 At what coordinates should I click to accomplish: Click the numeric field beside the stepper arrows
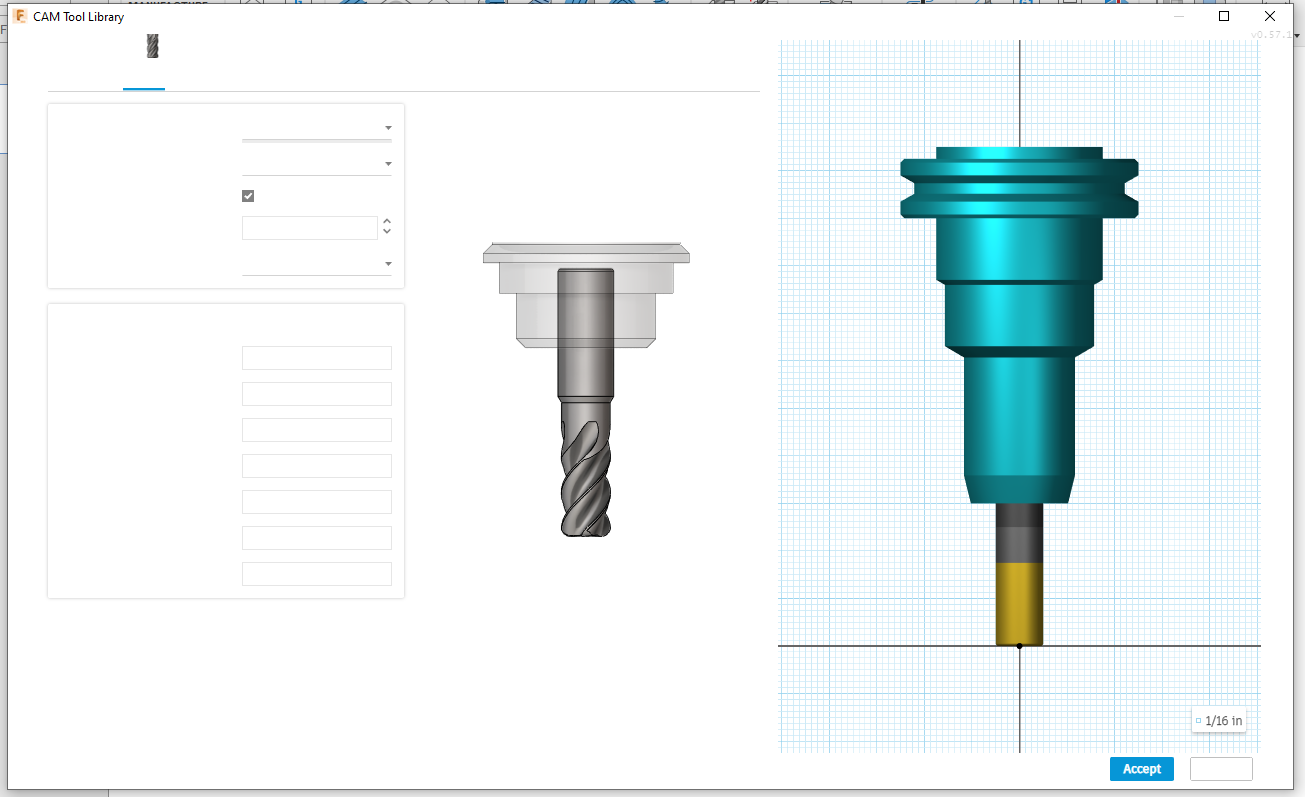click(x=310, y=227)
